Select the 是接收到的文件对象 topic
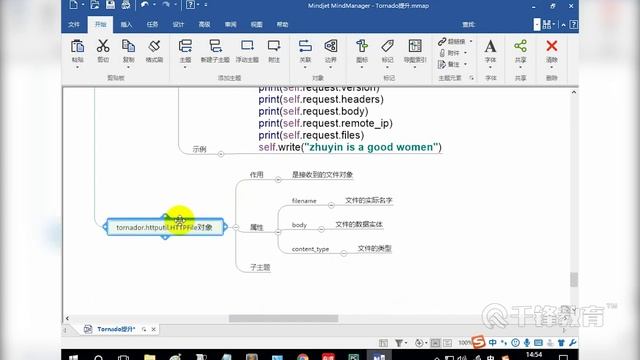The width and height of the screenshot is (640, 360). 322,175
